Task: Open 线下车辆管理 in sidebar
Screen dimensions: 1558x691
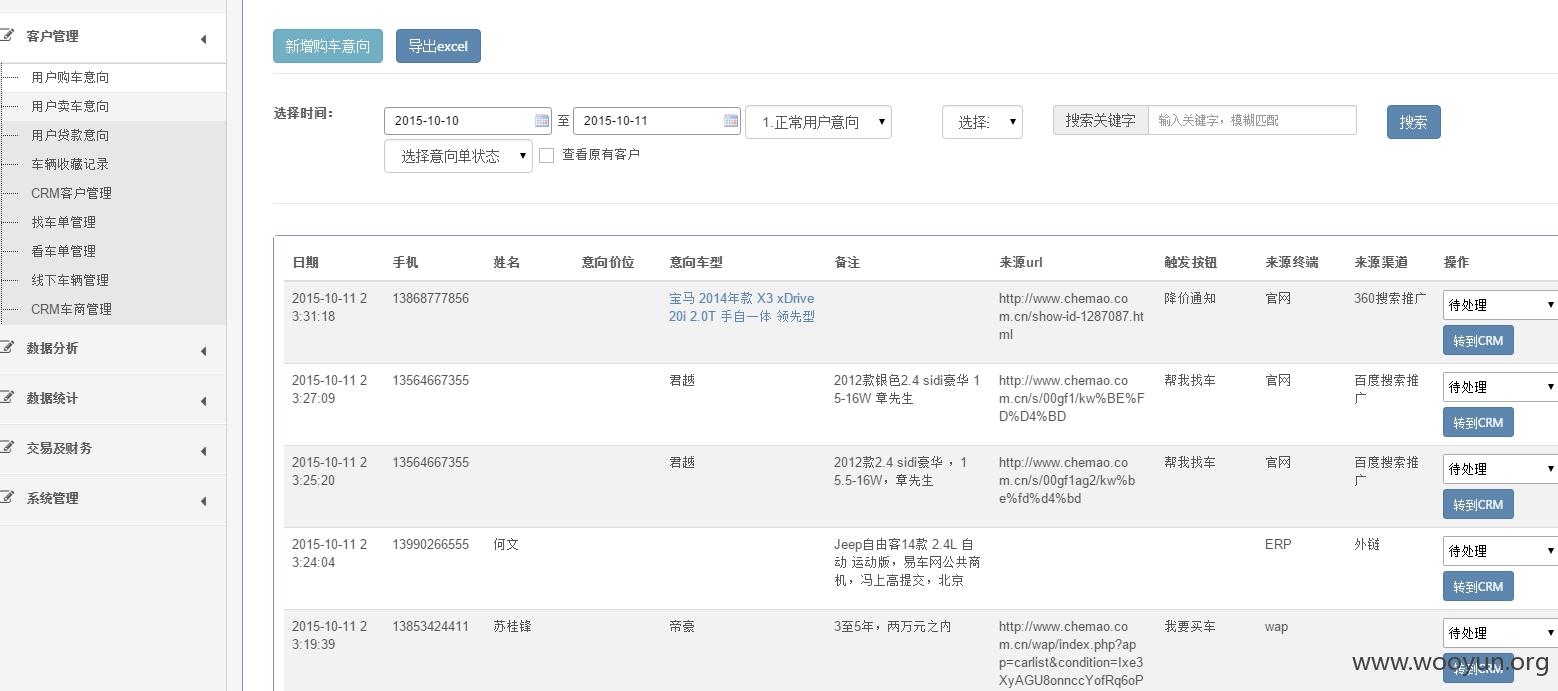Action: point(70,280)
